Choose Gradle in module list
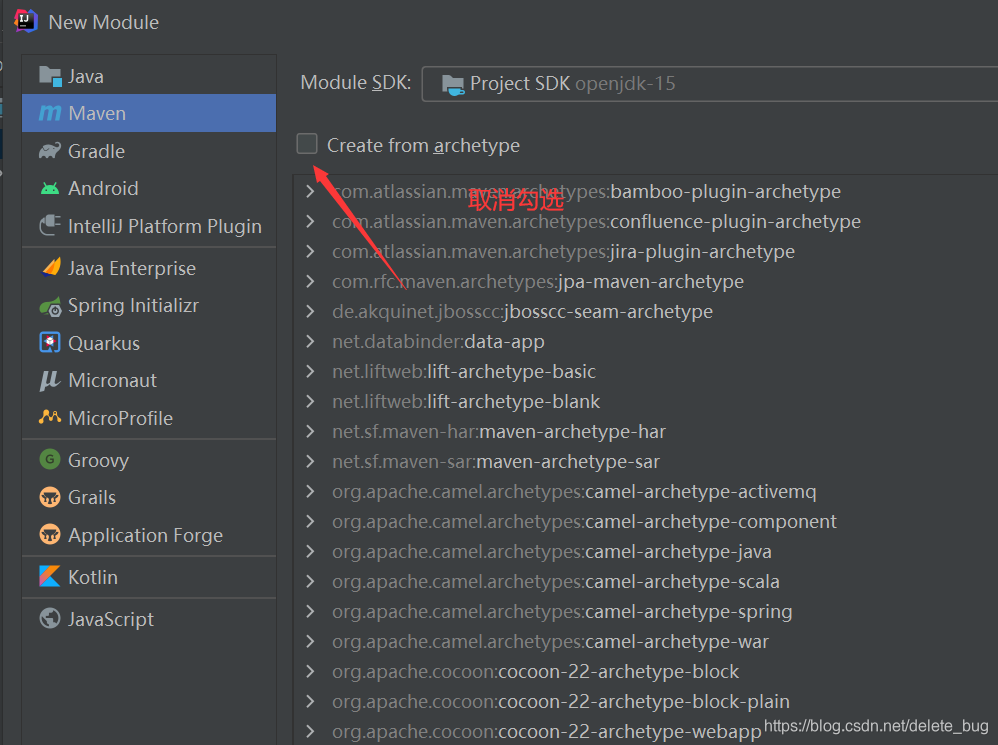This screenshot has width=998, height=745. 149,151
